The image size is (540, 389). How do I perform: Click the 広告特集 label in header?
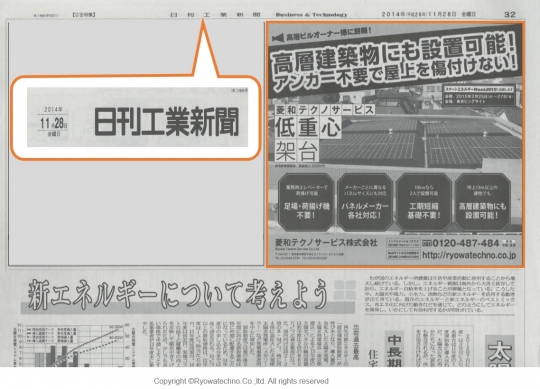click(x=84, y=14)
